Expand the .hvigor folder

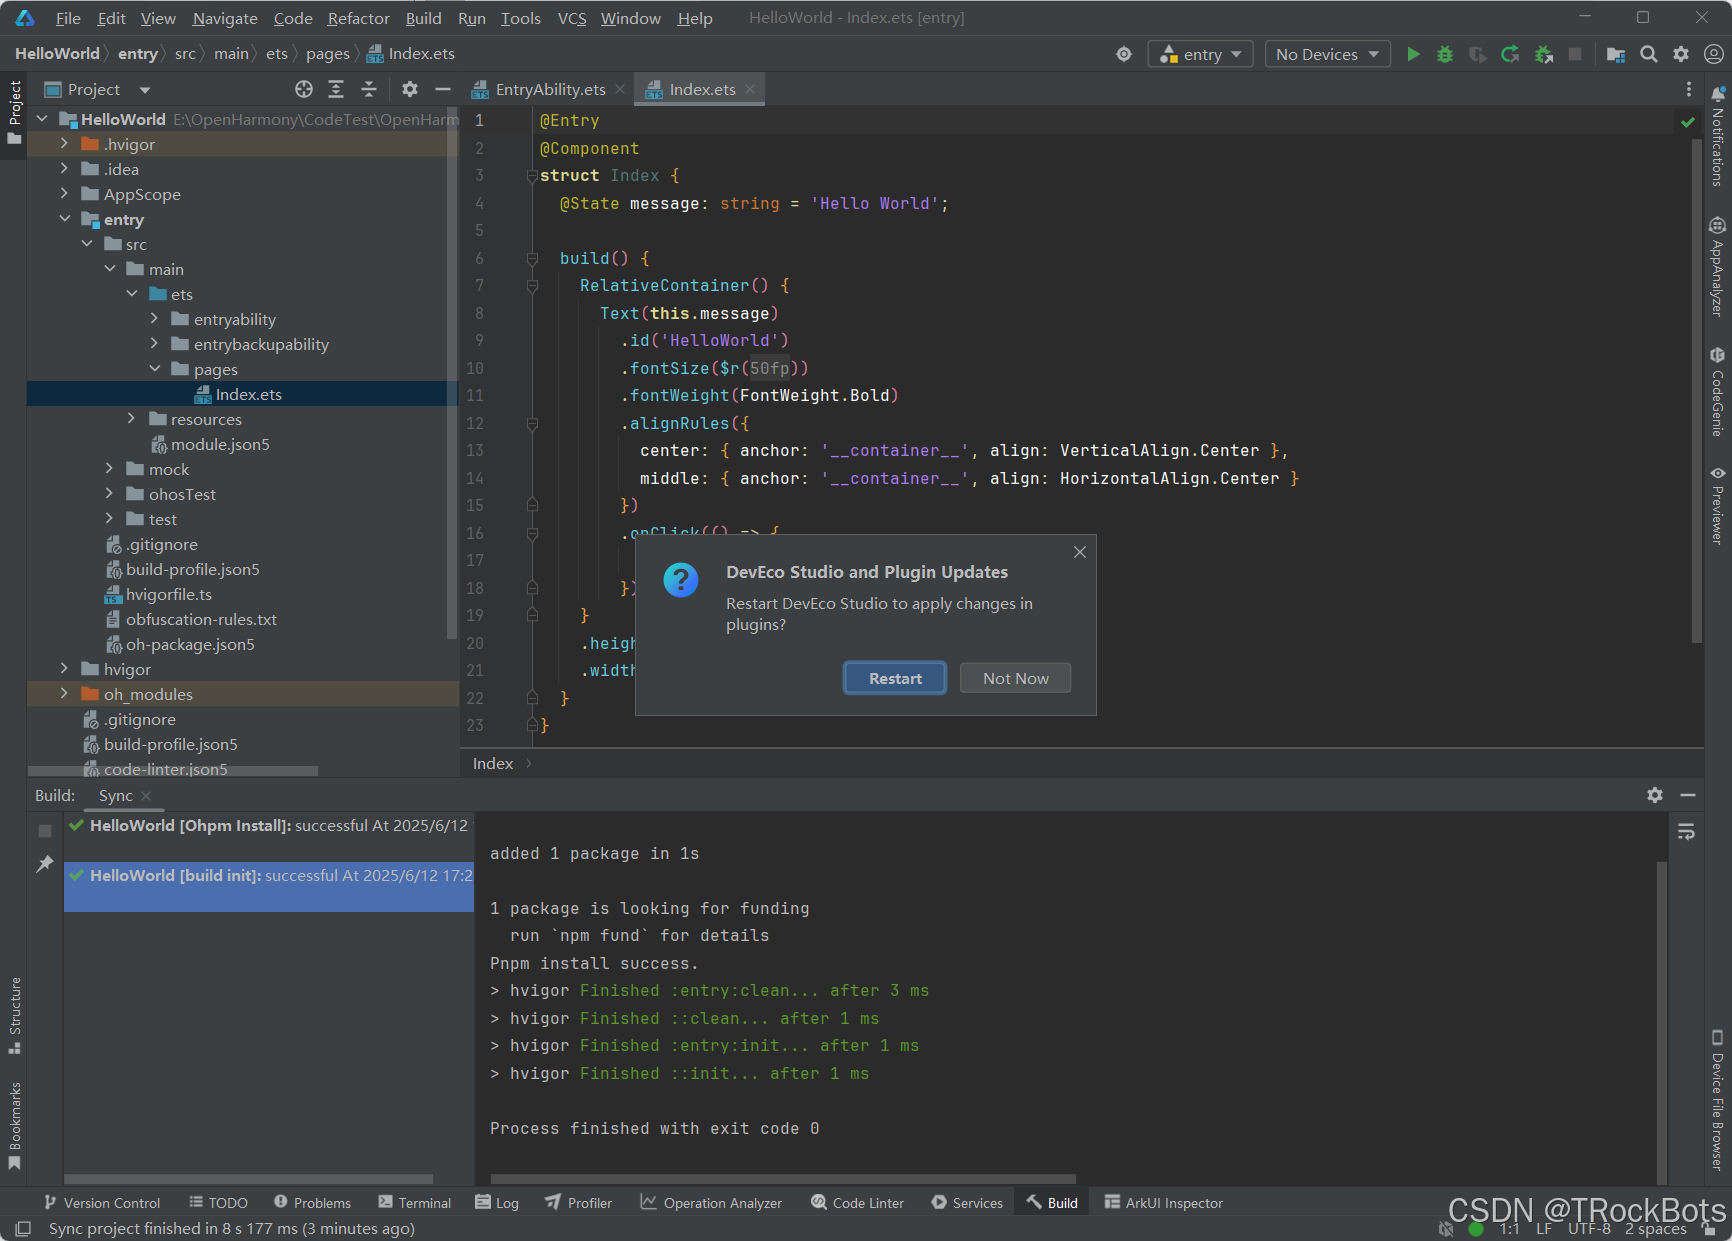click(64, 144)
